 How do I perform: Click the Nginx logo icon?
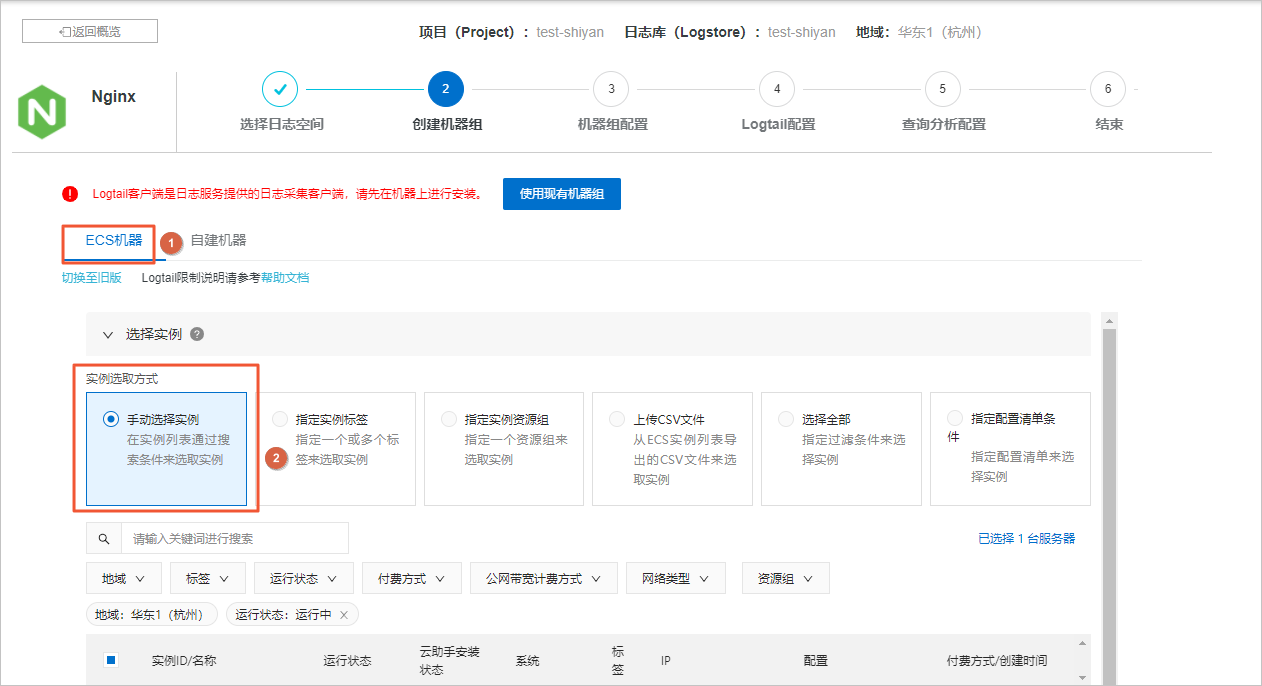[x=42, y=112]
